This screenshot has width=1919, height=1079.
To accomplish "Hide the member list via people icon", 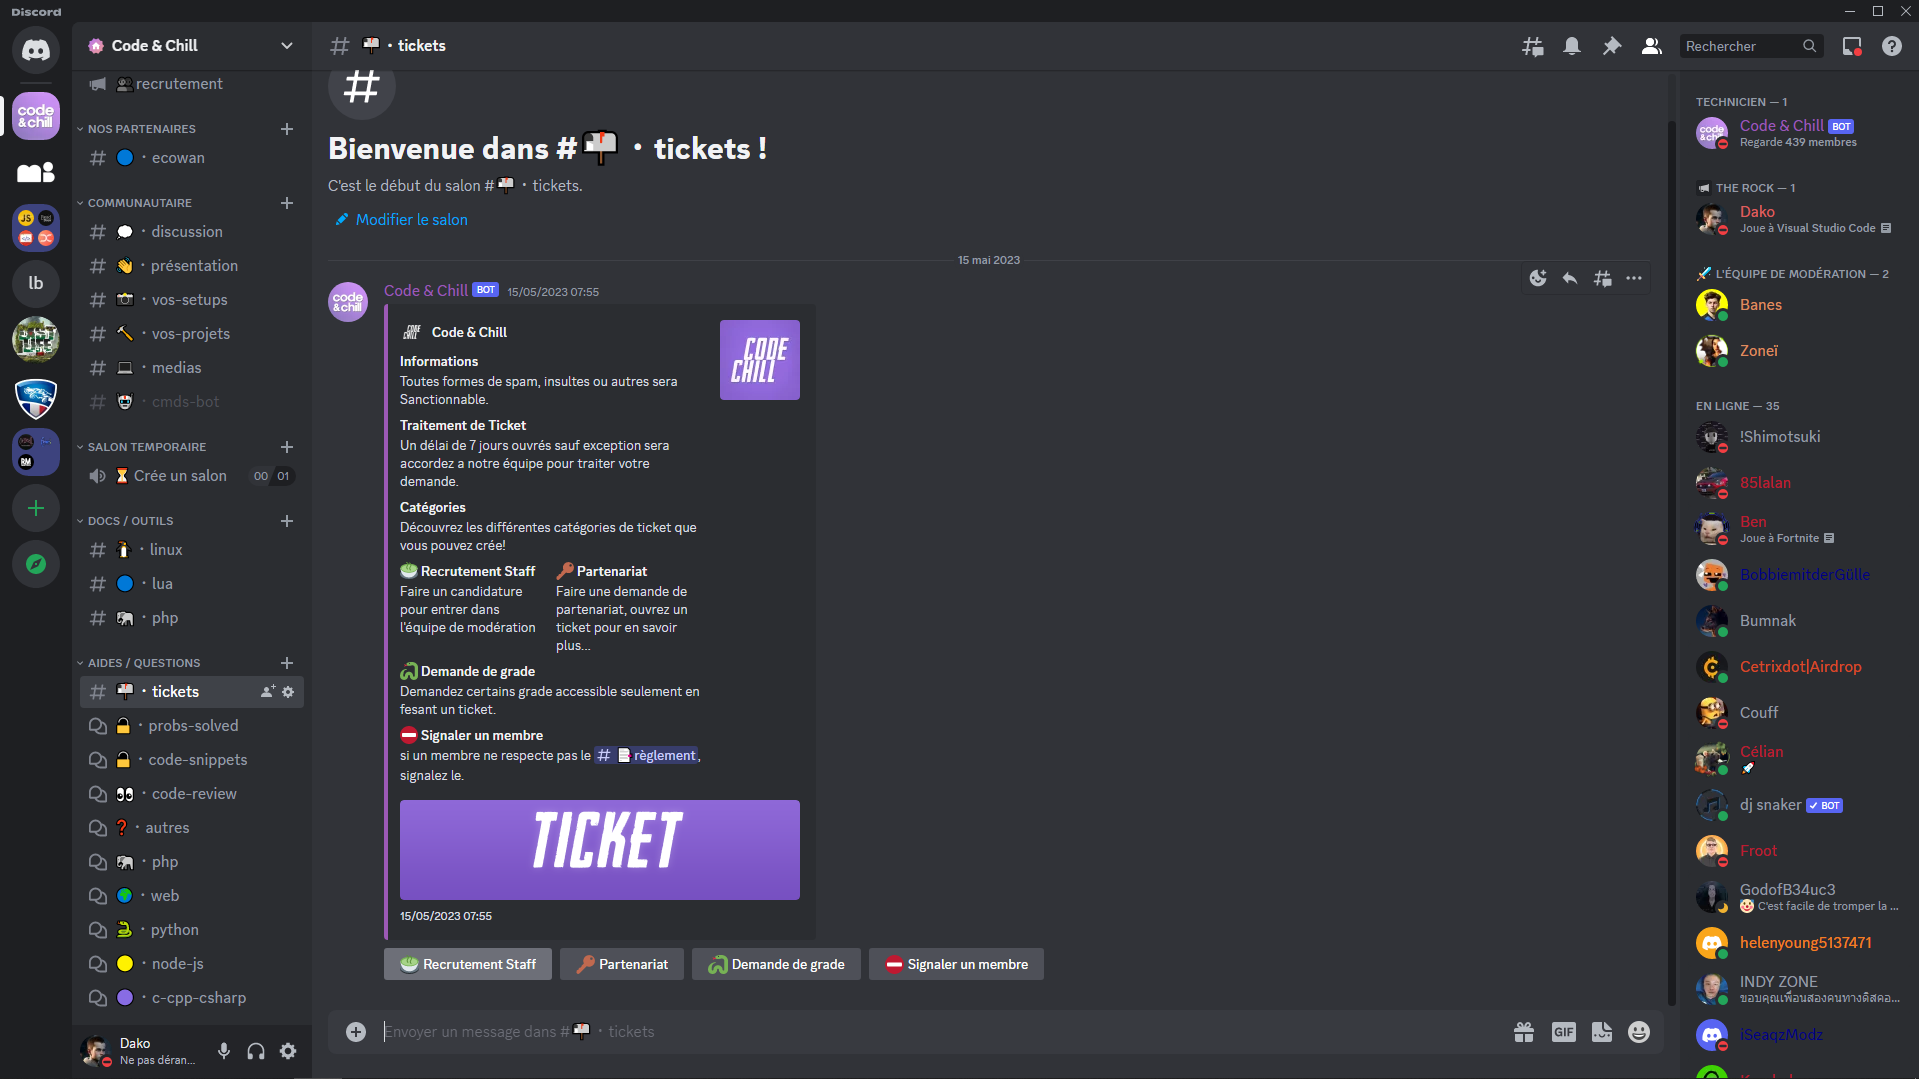I will pos(1651,46).
